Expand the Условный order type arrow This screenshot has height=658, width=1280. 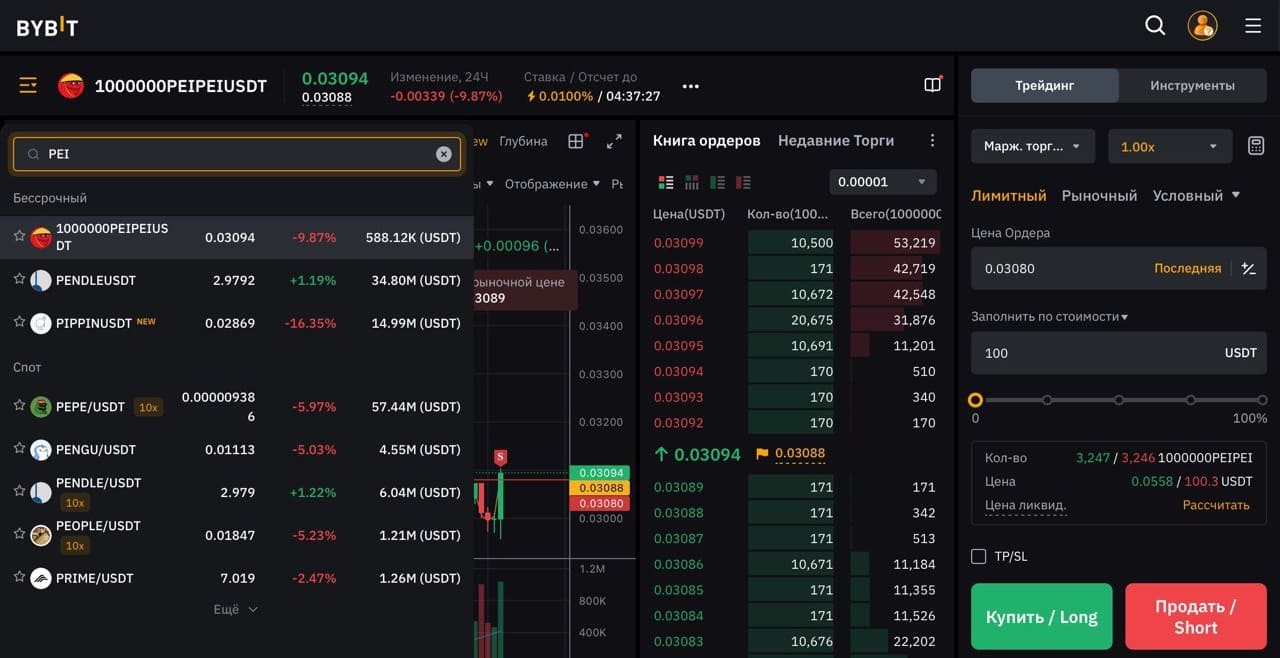(1236, 195)
